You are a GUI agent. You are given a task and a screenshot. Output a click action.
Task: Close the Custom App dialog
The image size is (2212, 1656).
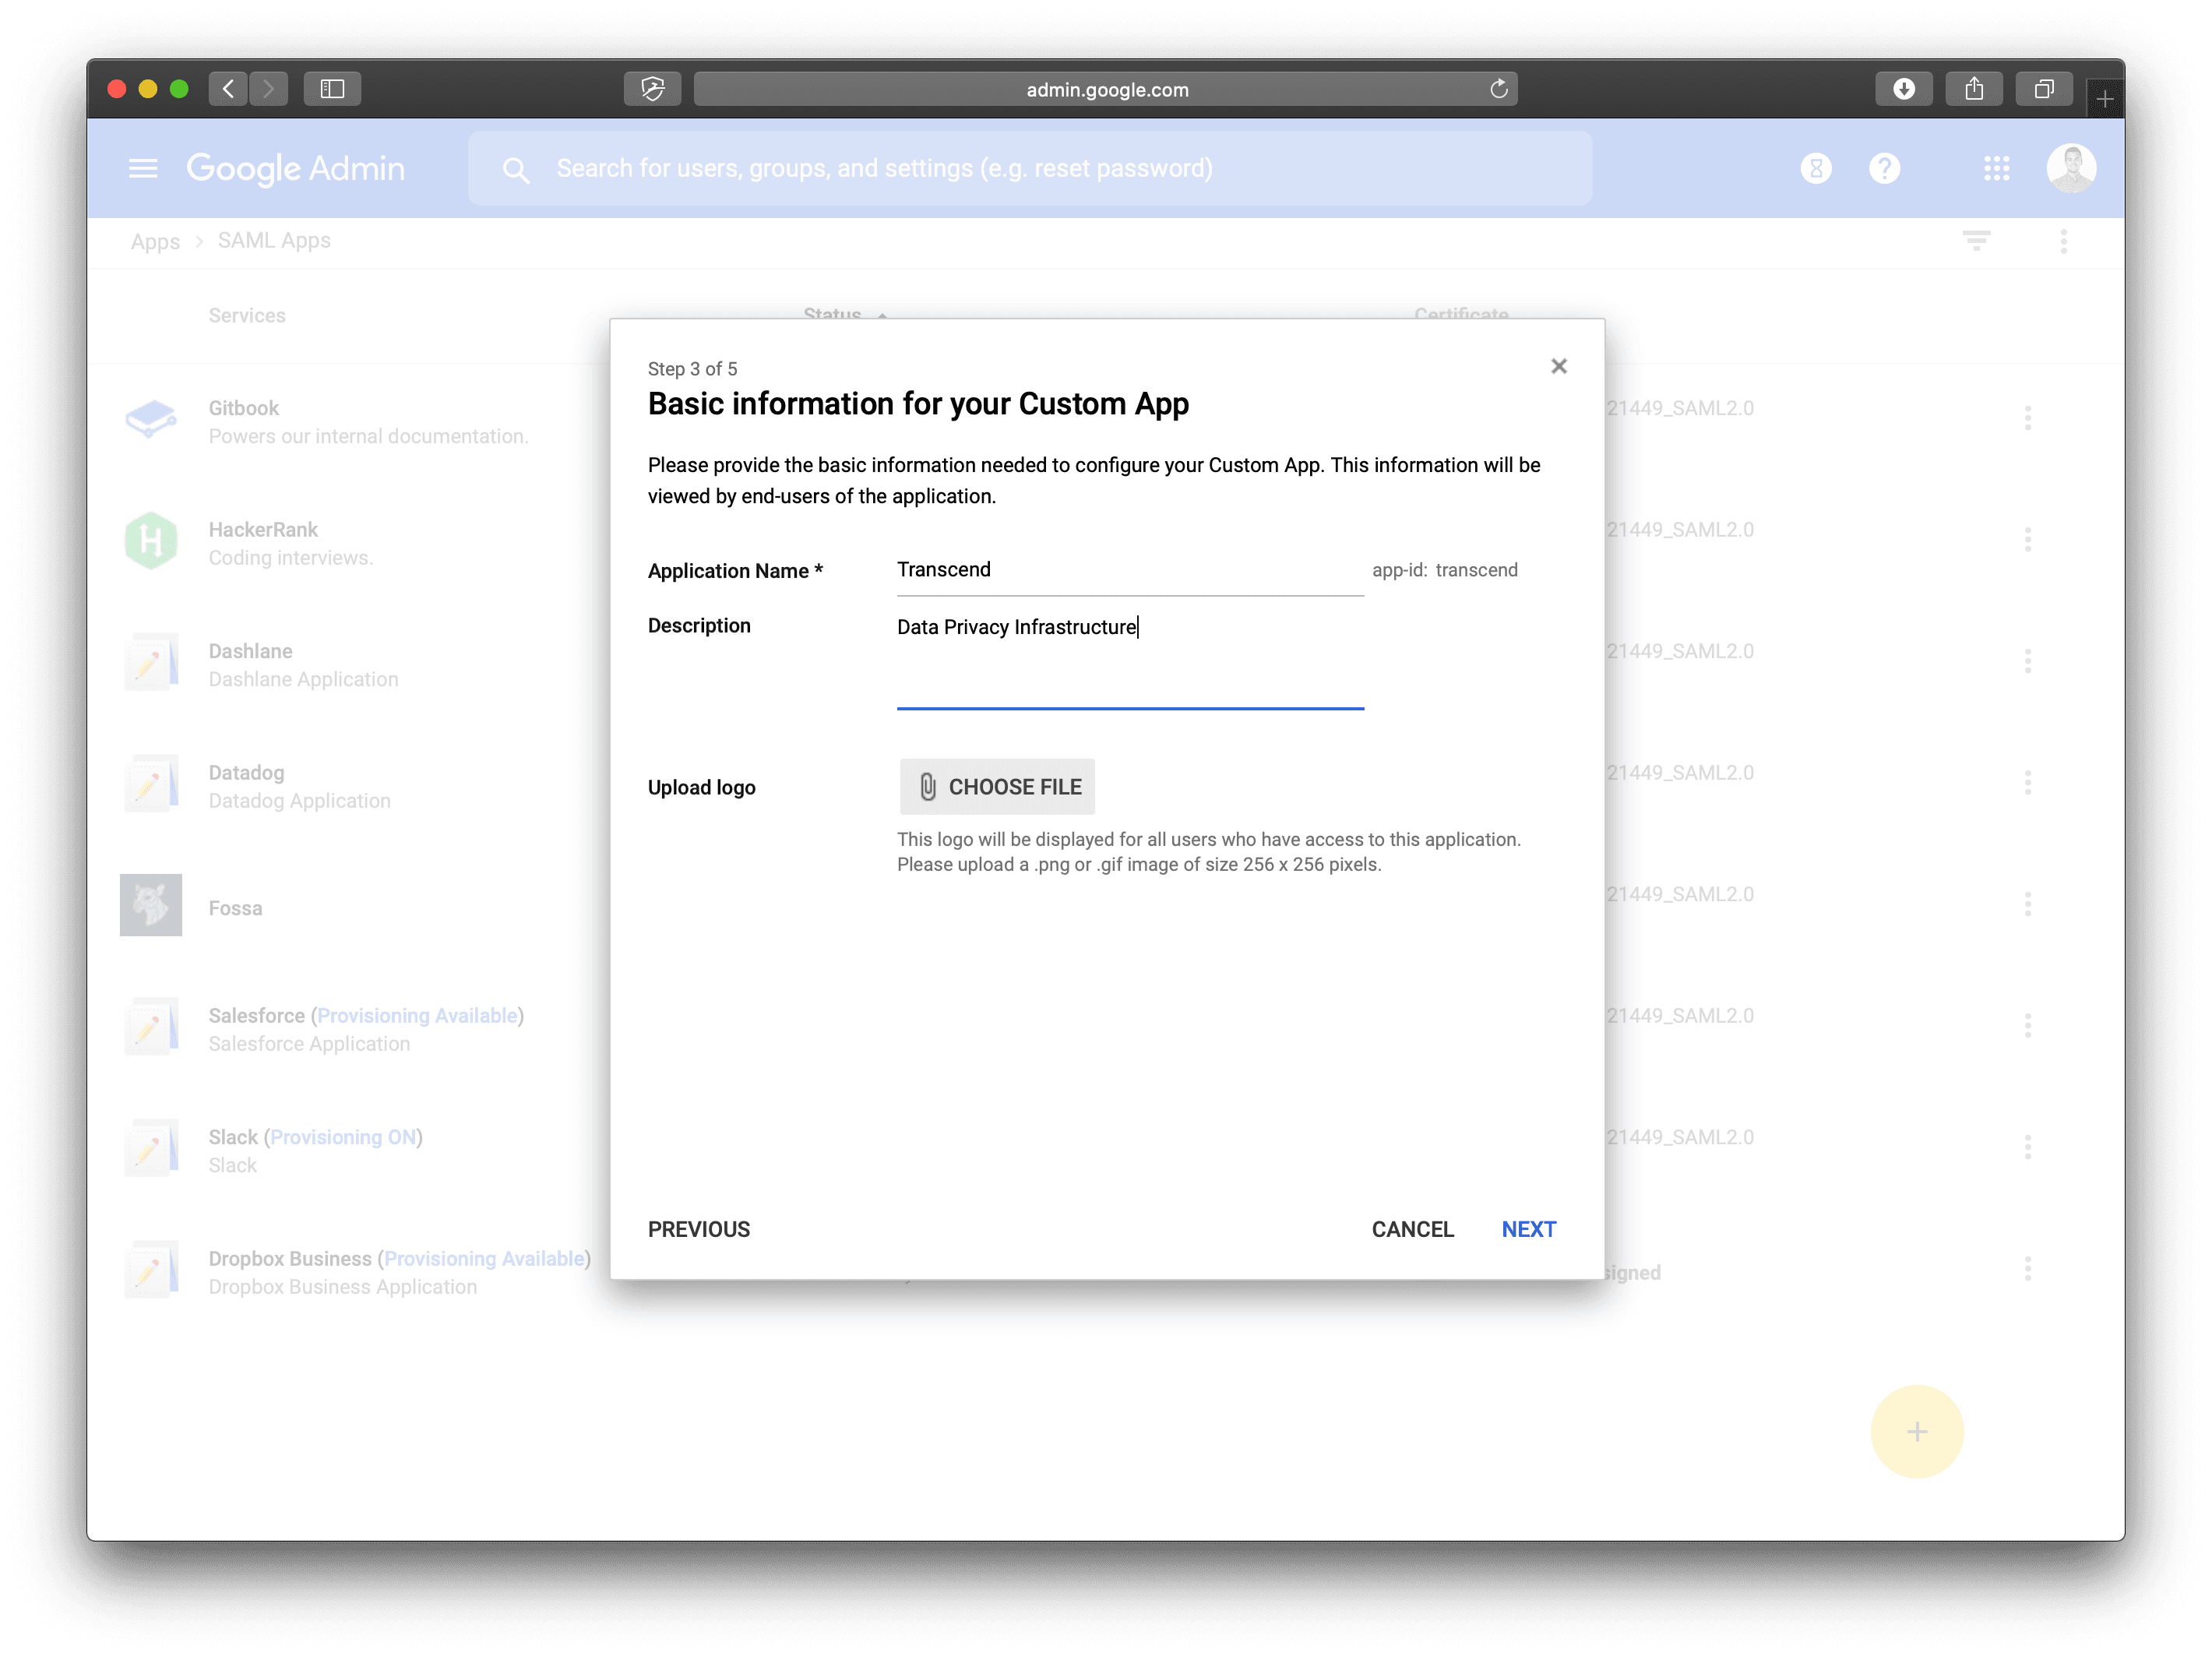(x=1558, y=366)
